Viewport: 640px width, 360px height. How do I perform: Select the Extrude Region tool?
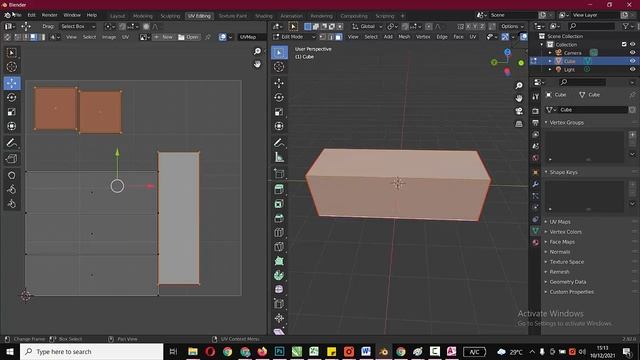tap(279, 189)
